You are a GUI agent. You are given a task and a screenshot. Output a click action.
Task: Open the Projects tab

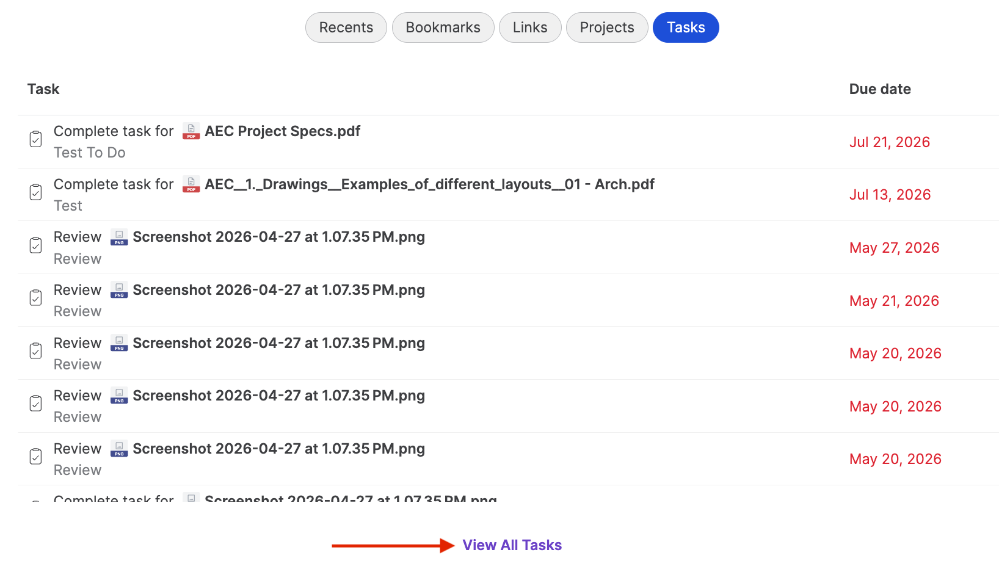point(607,27)
